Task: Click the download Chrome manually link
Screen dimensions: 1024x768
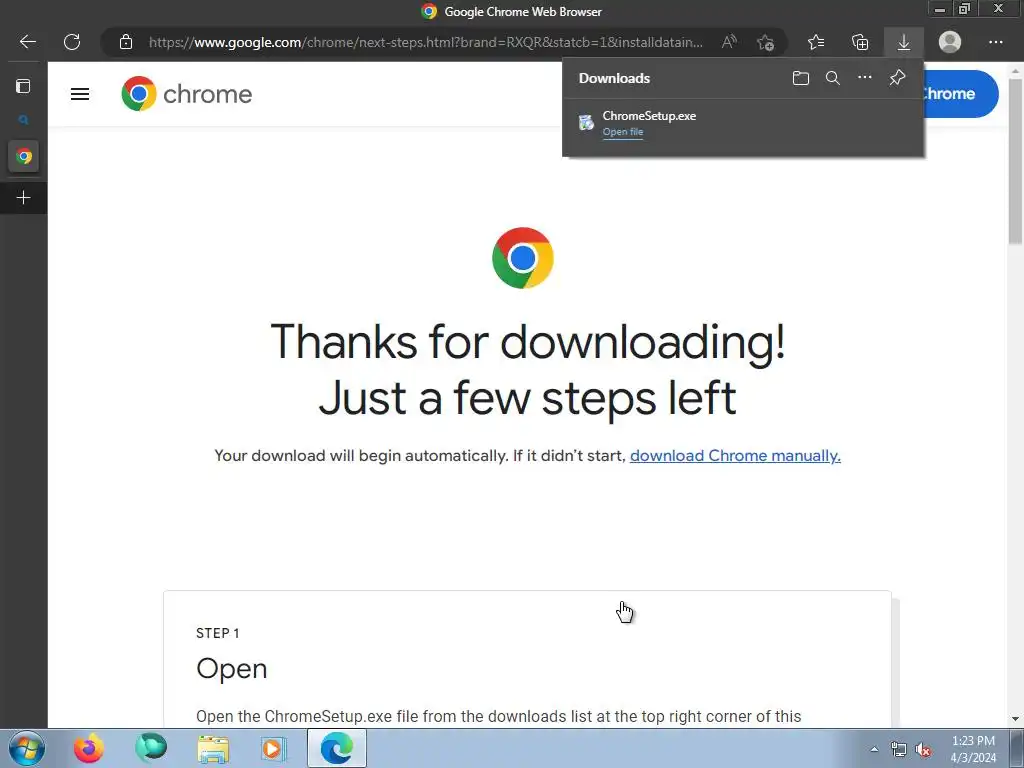Action: tap(735, 456)
